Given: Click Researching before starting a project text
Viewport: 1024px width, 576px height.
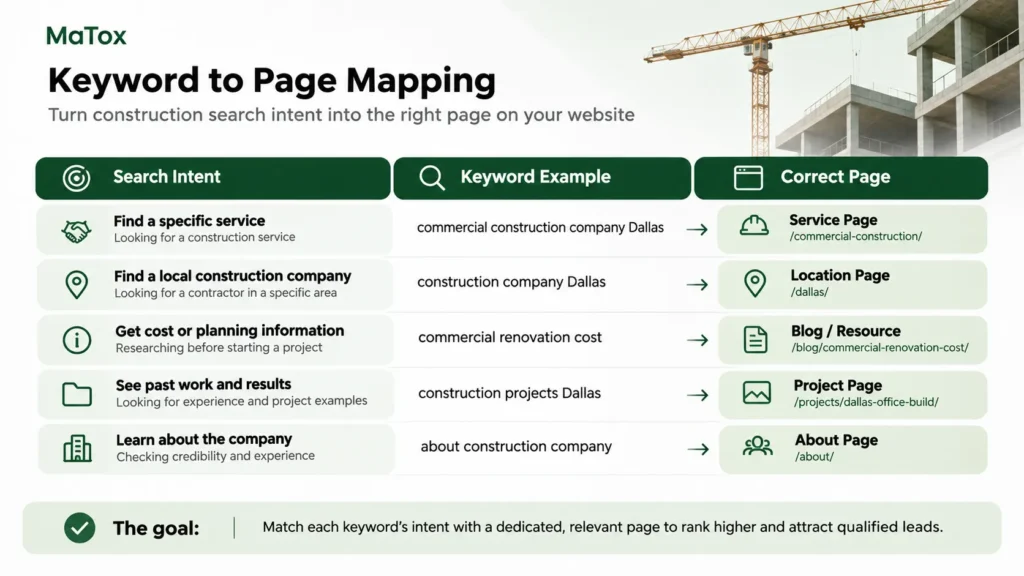Looking at the screenshot, I should 219,347.
